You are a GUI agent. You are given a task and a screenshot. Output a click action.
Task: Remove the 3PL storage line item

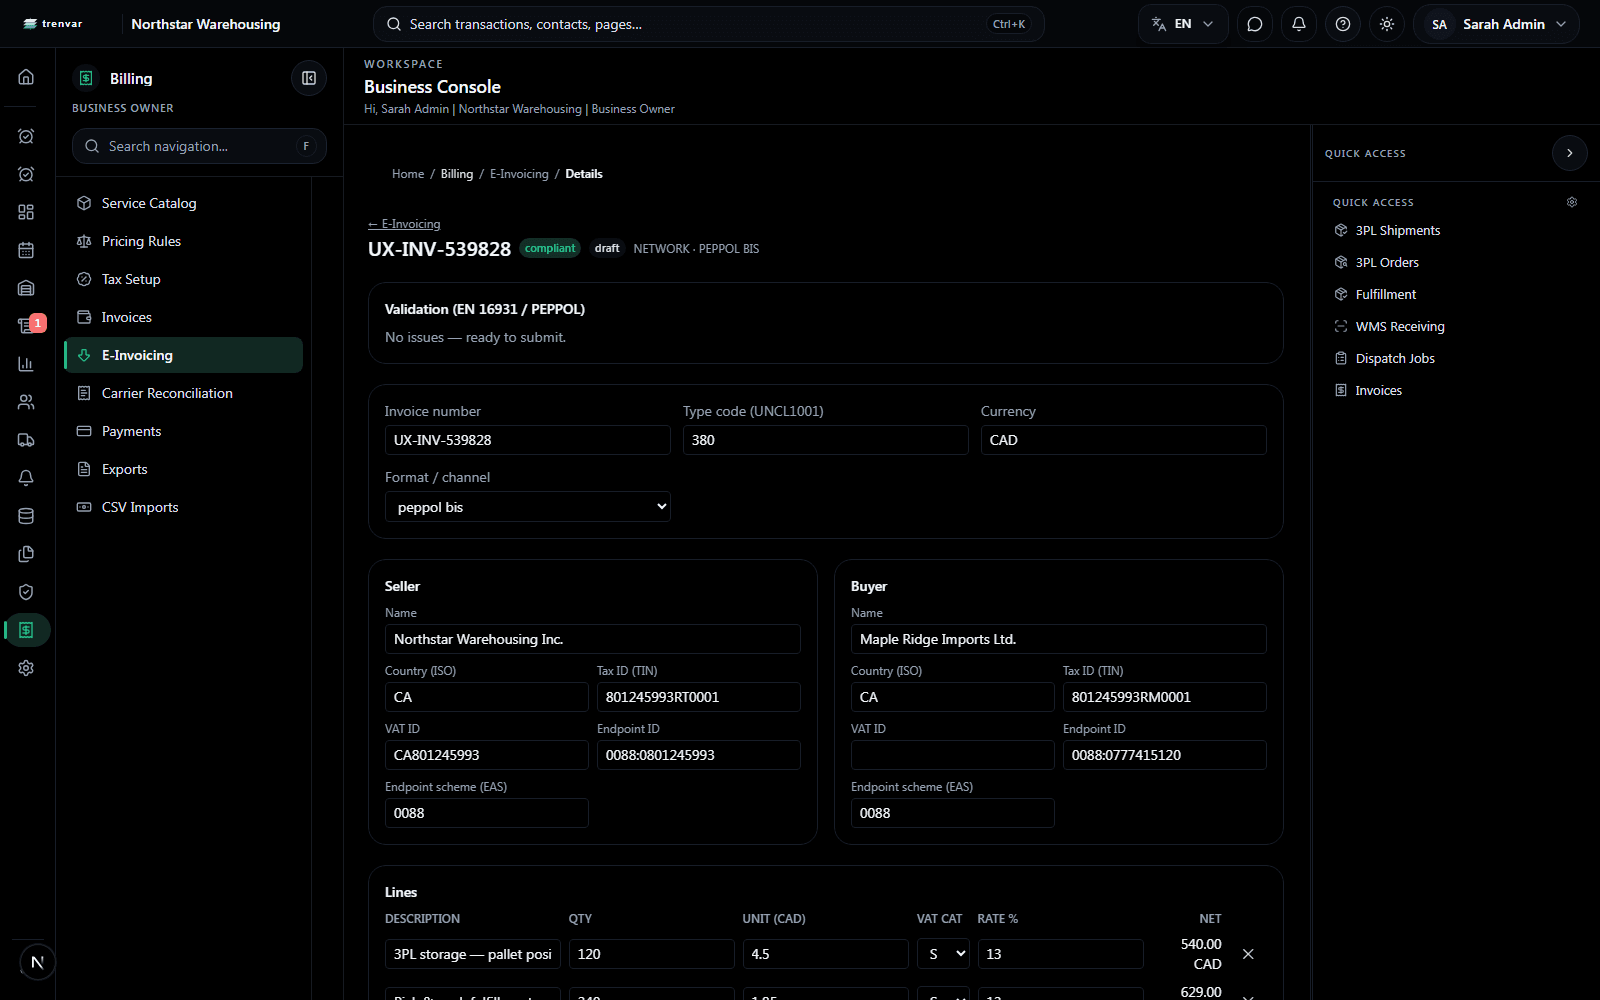pyautogui.click(x=1248, y=954)
